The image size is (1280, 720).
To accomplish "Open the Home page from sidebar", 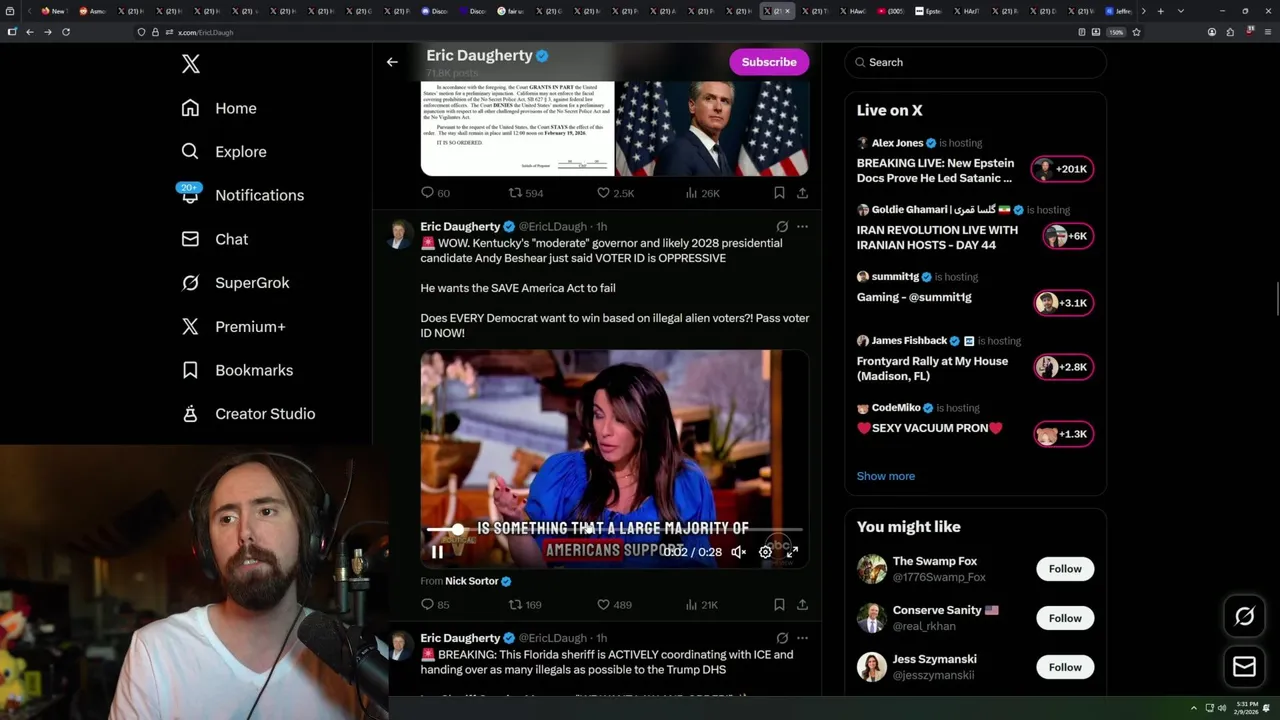I will click(219, 108).
